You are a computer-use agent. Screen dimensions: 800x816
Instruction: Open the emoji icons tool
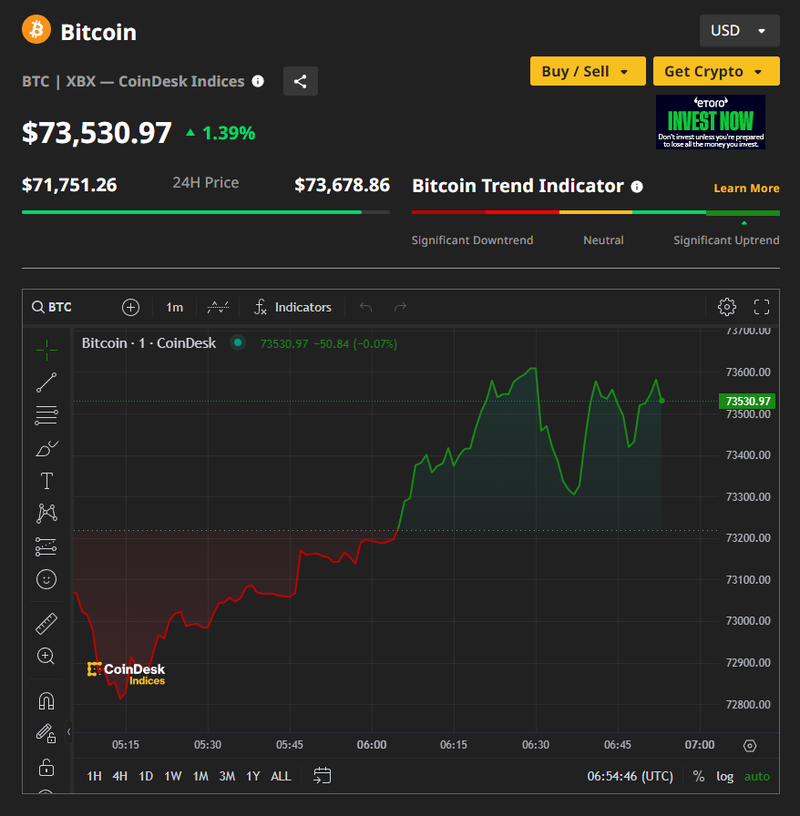click(46, 579)
